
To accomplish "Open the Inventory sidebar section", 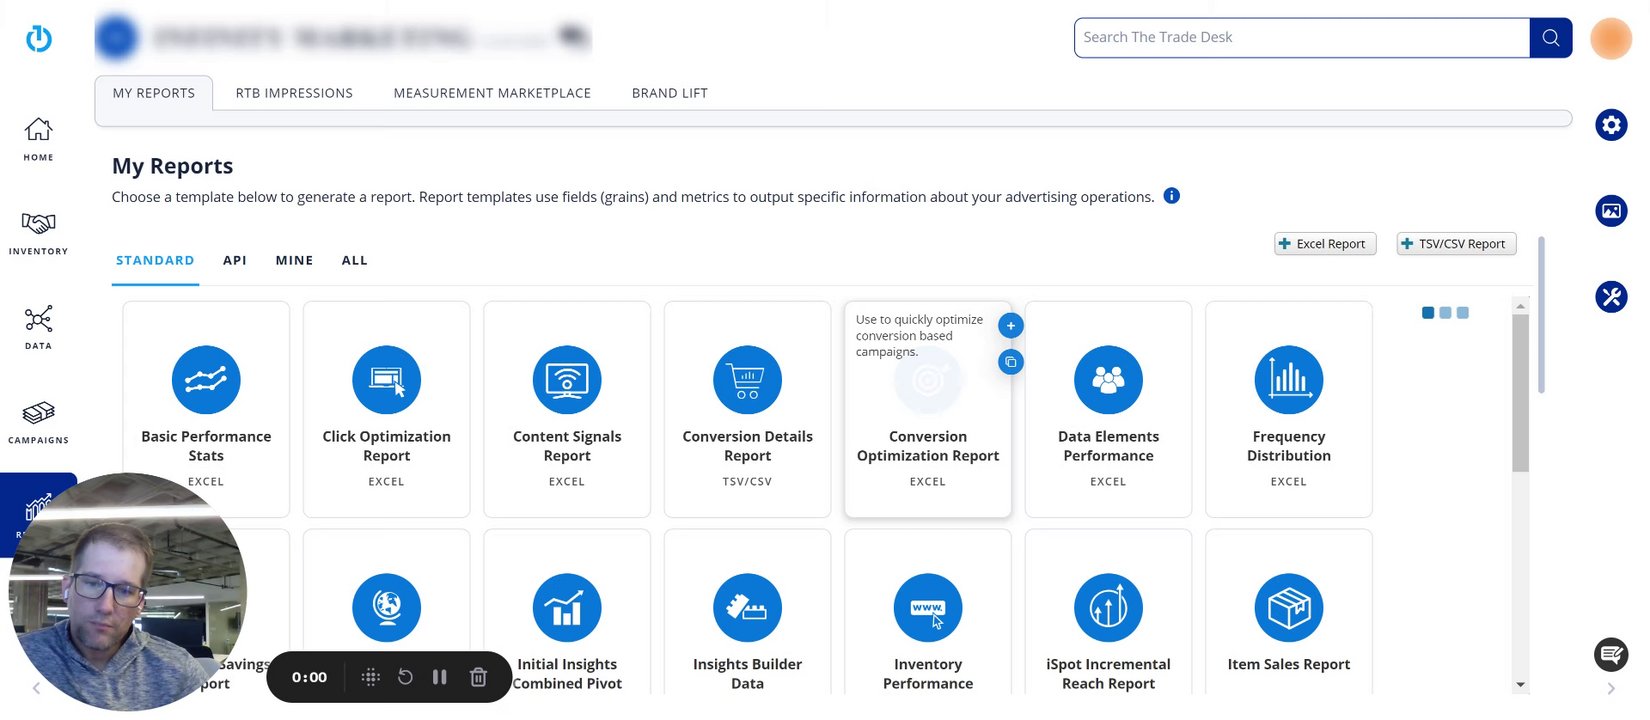I will pos(38,233).
